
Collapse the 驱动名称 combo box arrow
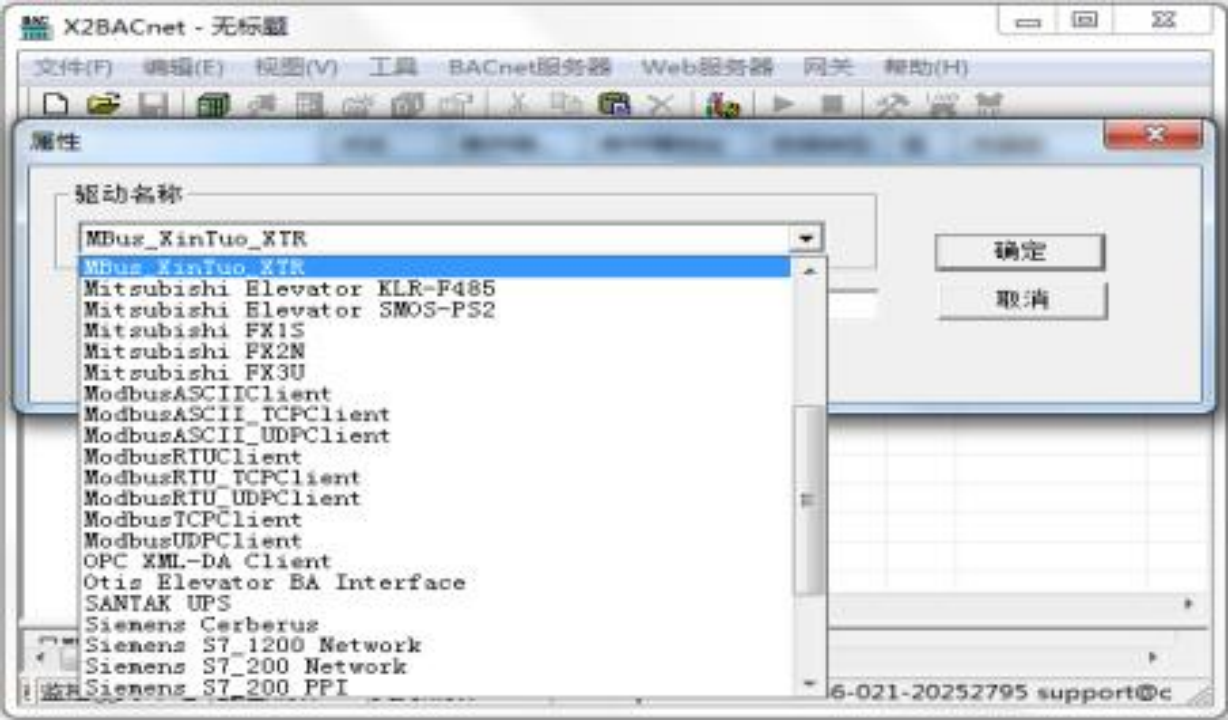click(805, 239)
